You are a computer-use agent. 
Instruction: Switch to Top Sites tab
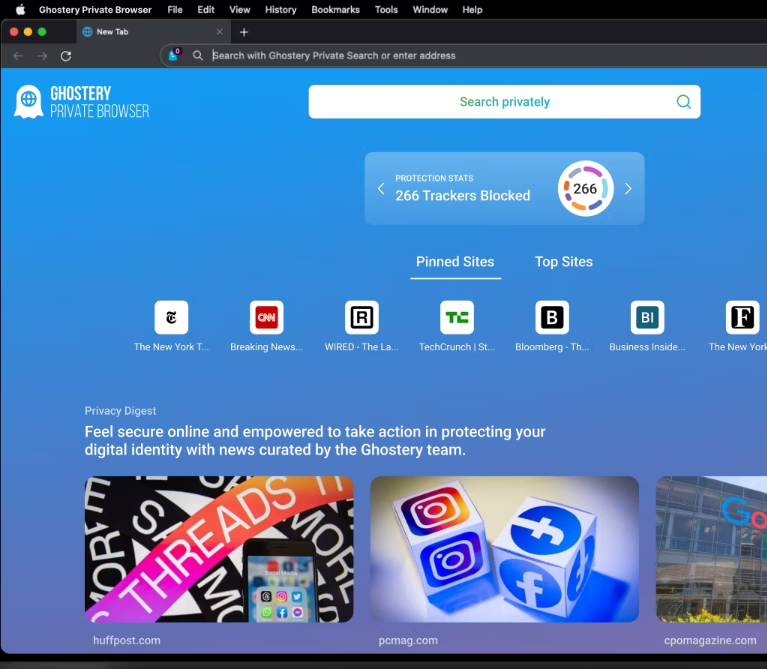pos(564,262)
